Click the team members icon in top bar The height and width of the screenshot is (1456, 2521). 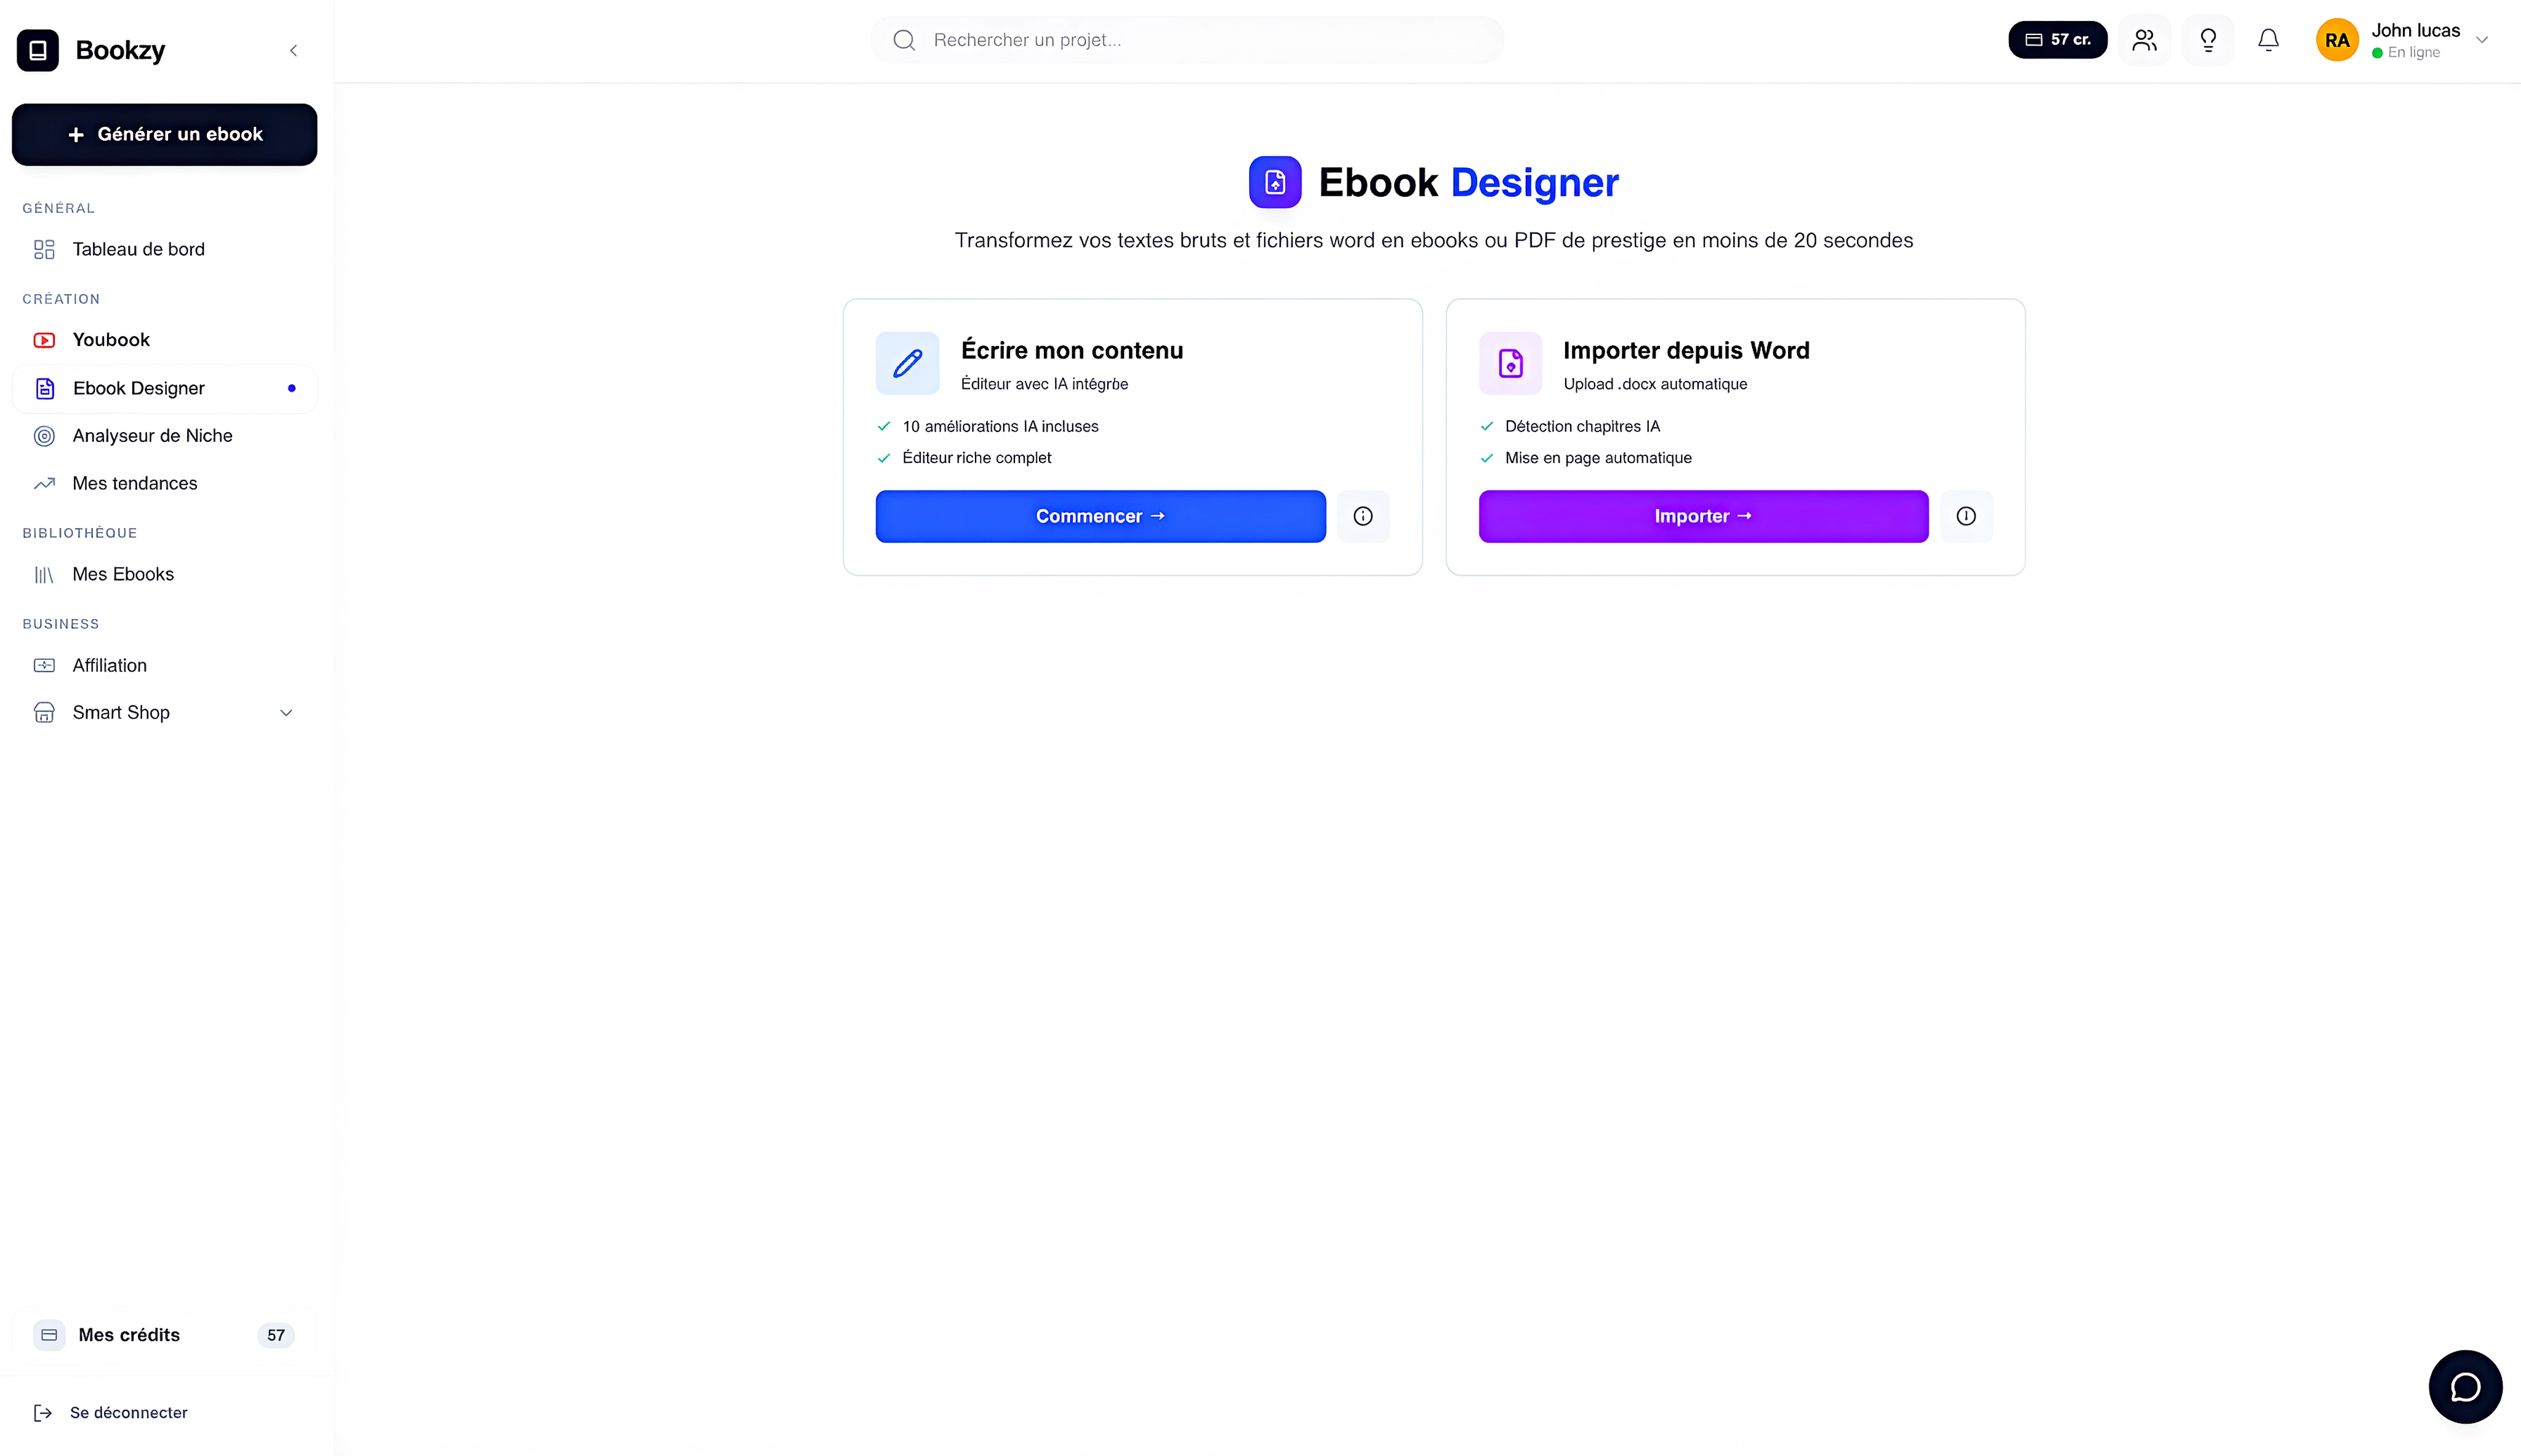pyautogui.click(x=2144, y=40)
